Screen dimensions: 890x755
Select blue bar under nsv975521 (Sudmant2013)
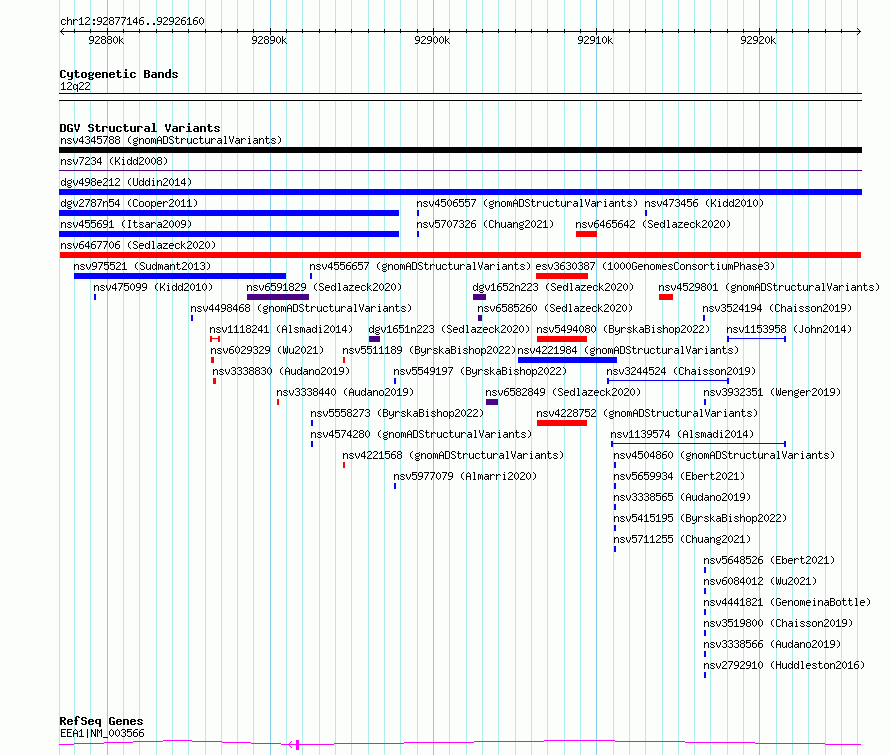coord(180,276)
